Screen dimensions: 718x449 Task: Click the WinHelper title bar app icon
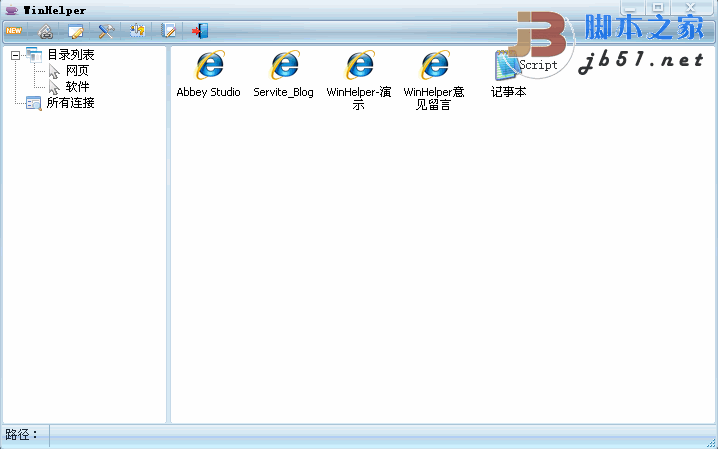pos(11,10)
